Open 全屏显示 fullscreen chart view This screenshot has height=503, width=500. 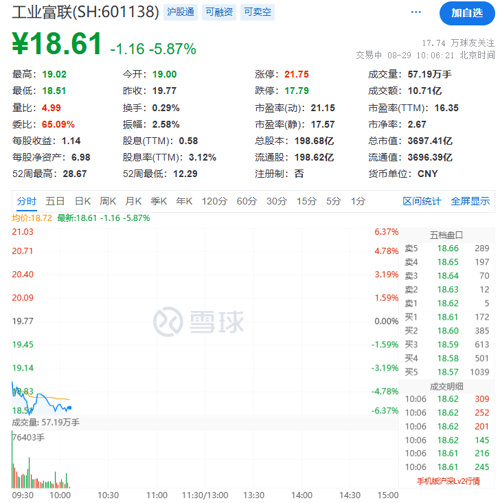(470, 201)
